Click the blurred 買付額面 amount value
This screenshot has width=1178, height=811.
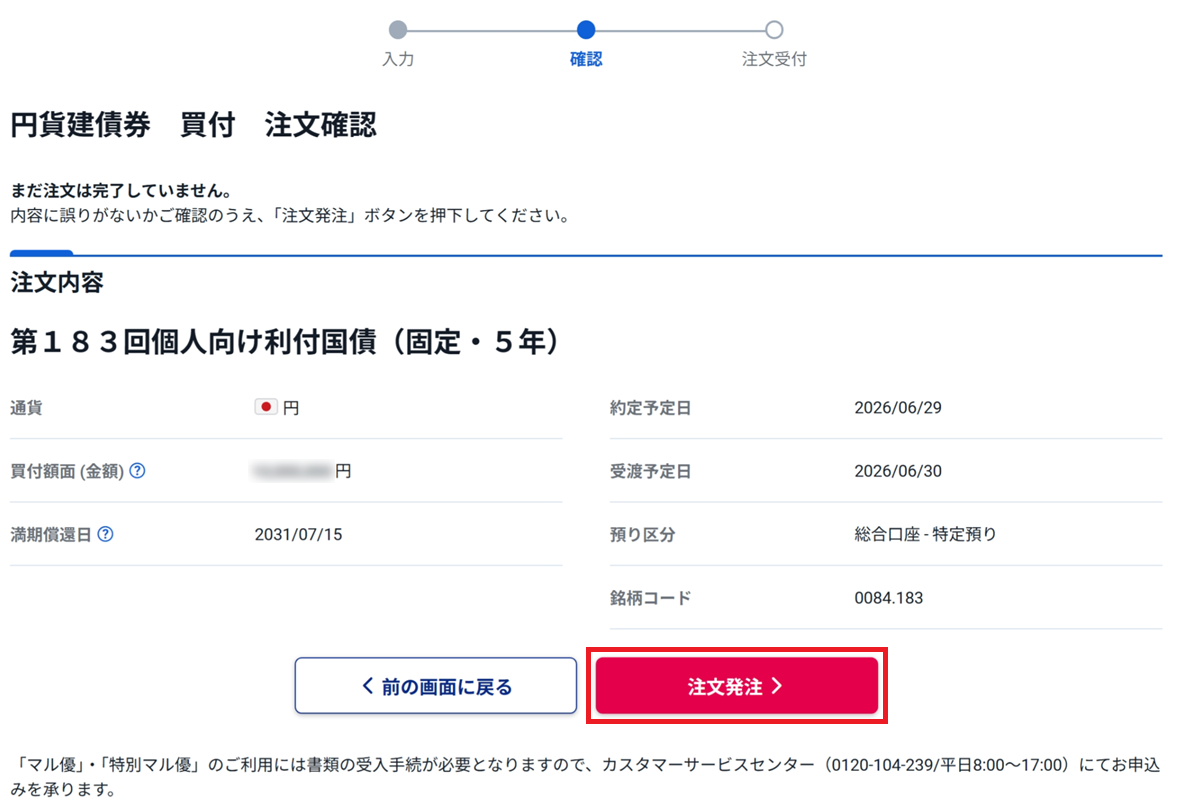[x=293, y=471]
